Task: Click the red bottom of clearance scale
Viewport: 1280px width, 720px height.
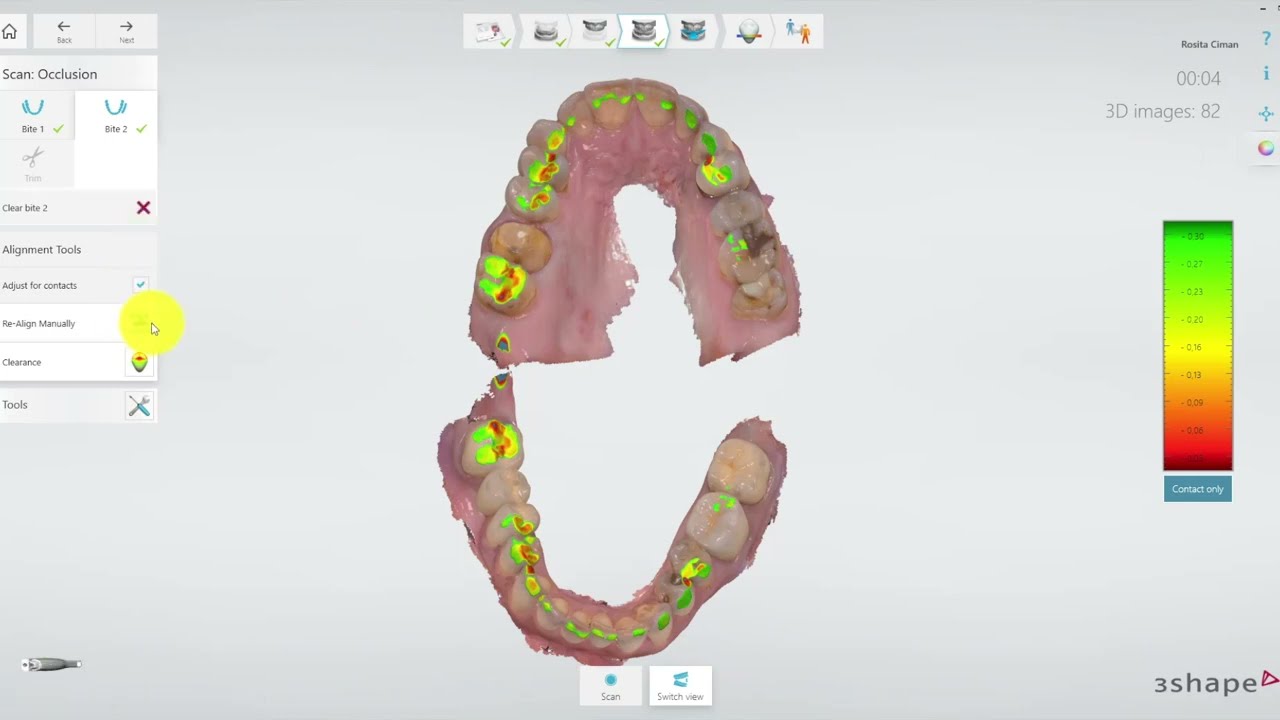Action: pos(1197,458)
